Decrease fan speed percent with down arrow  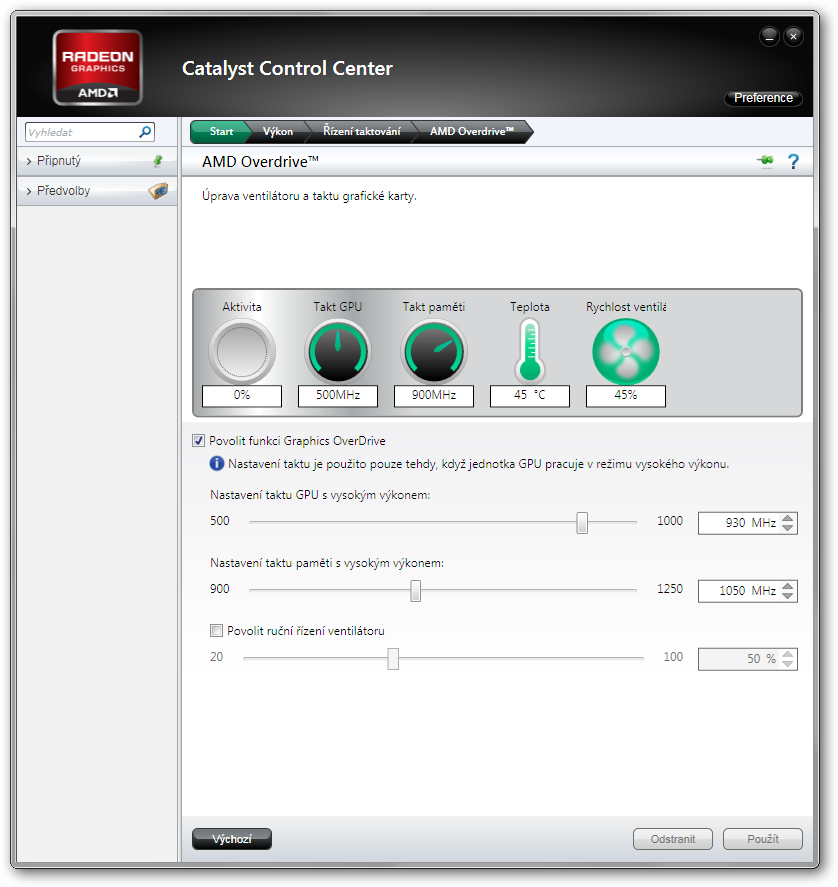pyautogui.click(x=788, y=664)
